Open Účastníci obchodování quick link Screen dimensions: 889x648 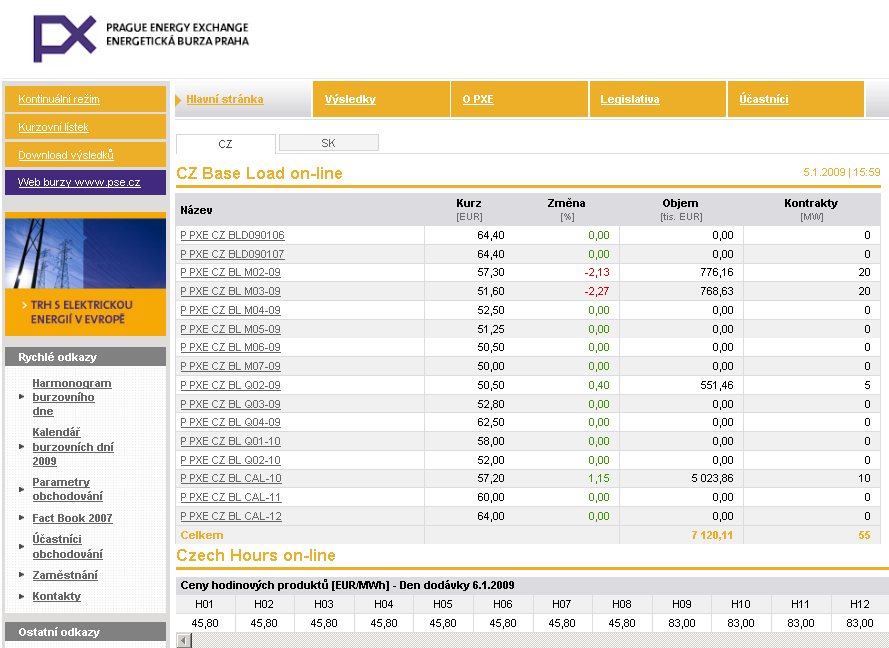pyautogui.click(x=67, y=547)
